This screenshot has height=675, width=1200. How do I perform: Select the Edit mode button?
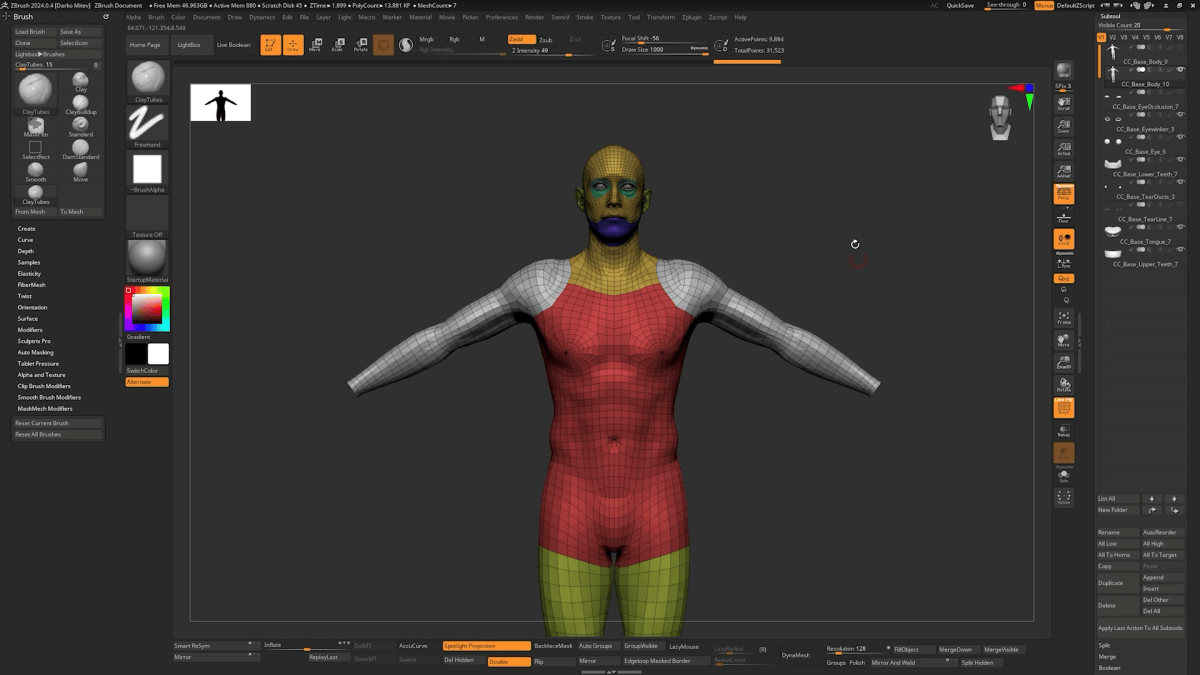tap(270, 45)
